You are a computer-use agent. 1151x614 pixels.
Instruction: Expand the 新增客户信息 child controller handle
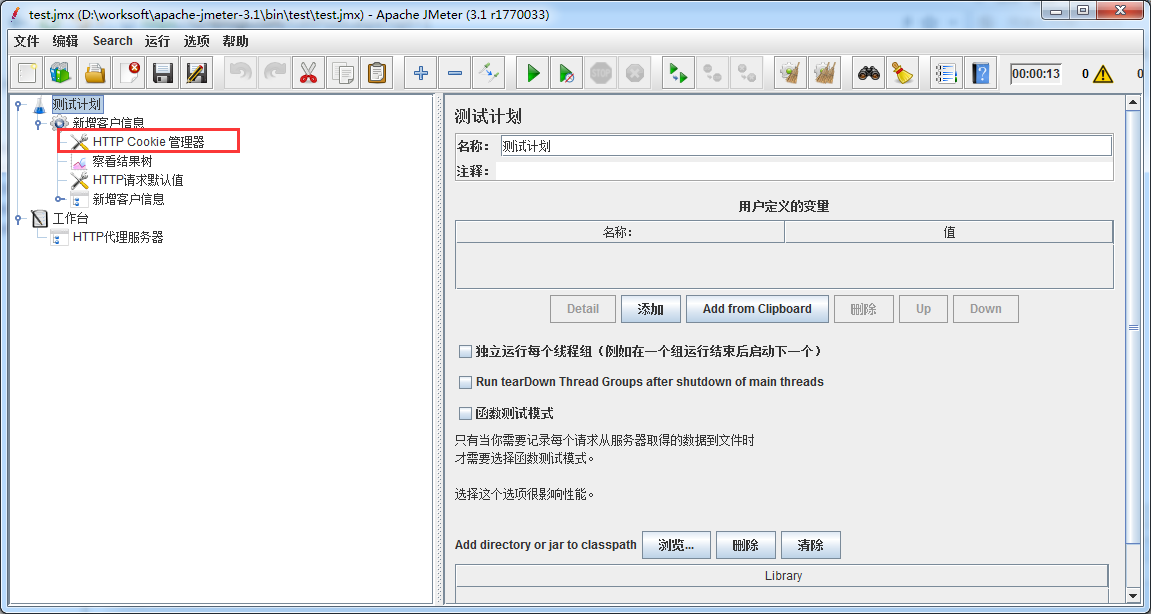tap(59, 199)
